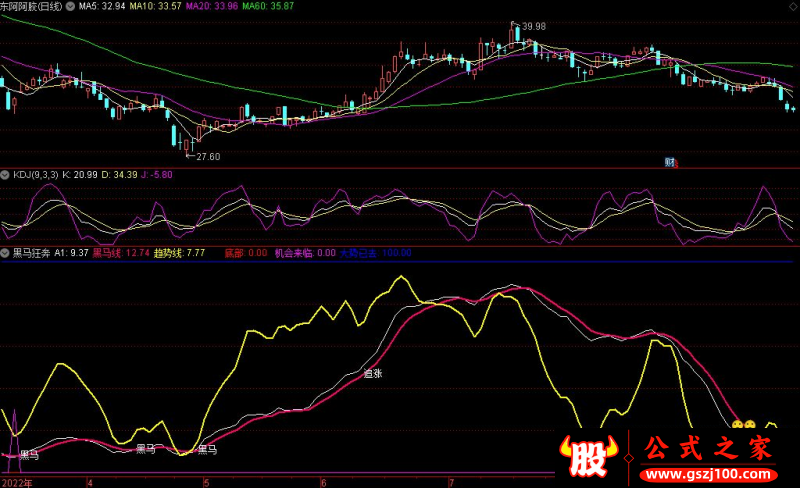800x488 pixels.
Task: Click the month 5 timeline marker
Action: (x=206, y=483)
